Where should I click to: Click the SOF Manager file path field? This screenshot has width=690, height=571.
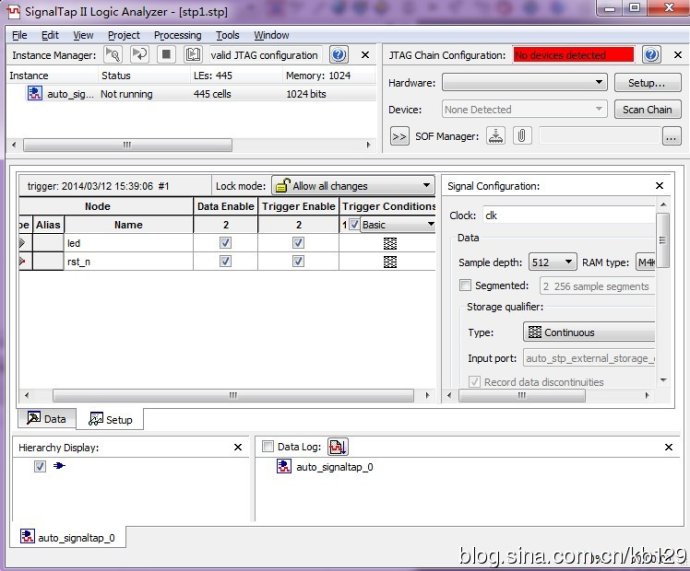click(599, 136)
